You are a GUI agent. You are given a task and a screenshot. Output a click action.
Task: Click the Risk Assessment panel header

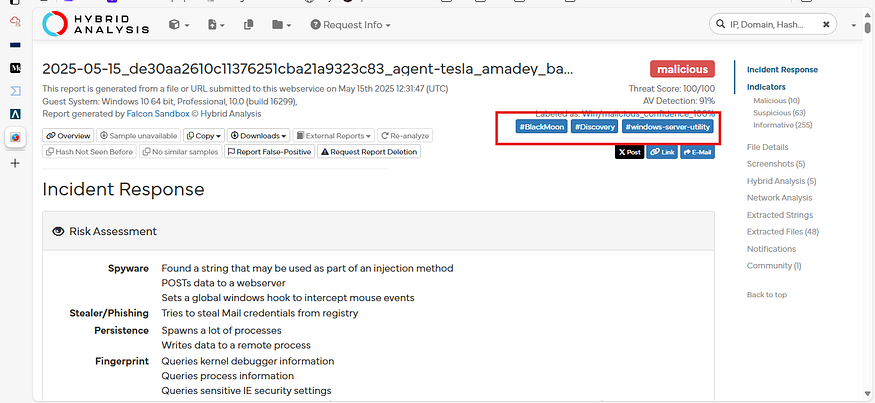[378, 231]
